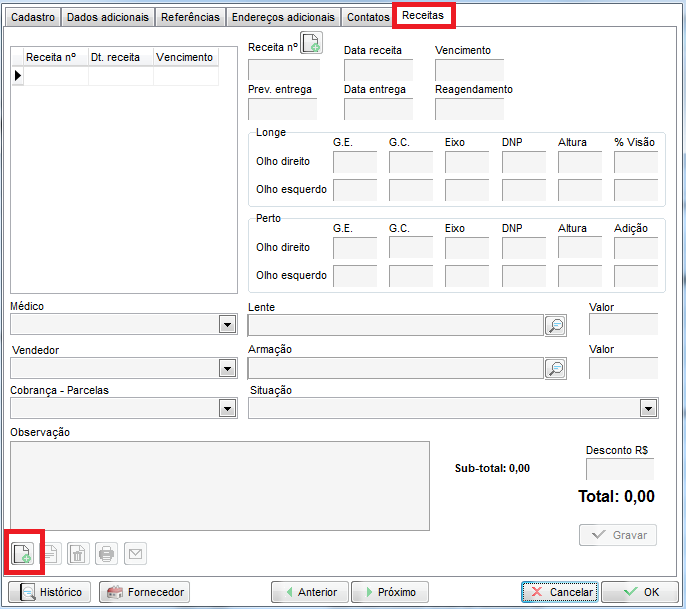Click the trash delete icon
The image size is (686, 609).
click(x=78, y=553)
